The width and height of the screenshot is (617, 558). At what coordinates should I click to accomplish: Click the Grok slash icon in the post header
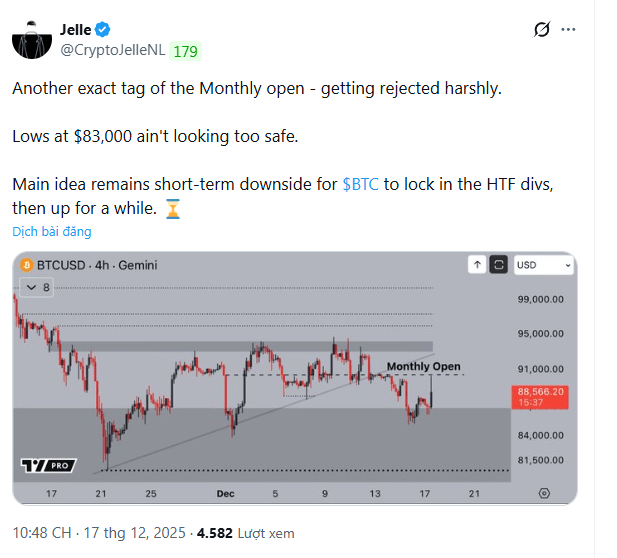pos(542,31)
